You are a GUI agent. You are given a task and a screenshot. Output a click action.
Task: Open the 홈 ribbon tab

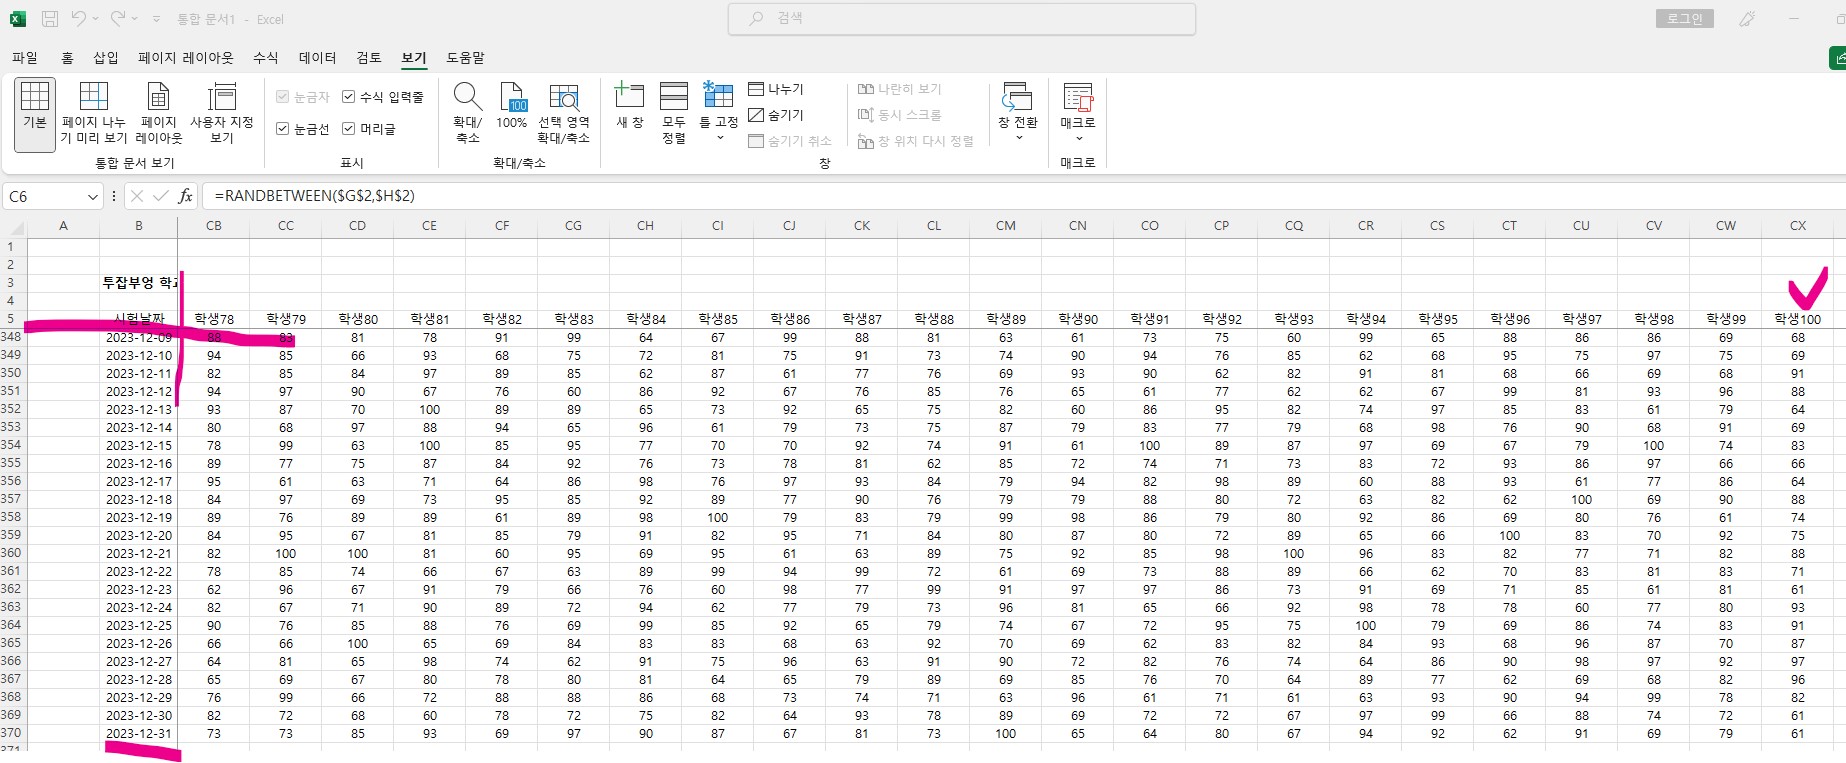67,58
